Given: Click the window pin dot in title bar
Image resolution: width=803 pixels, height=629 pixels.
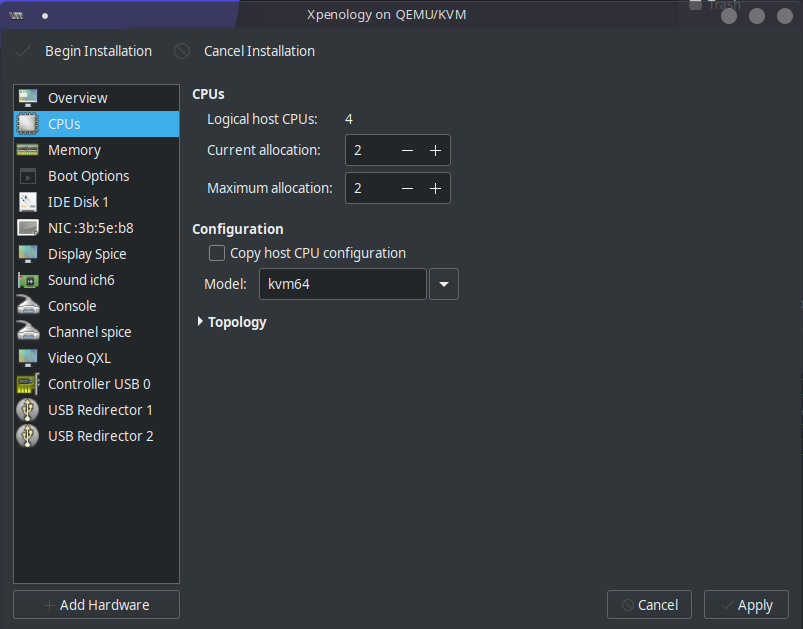Looking at the screenshot, I should click(45, 16).
